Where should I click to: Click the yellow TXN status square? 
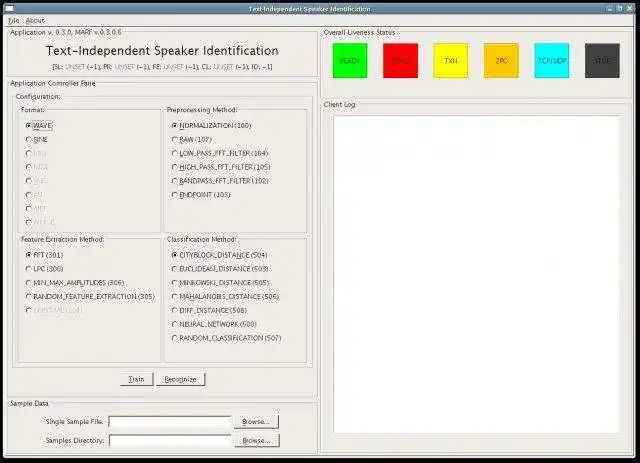pyautogui.click(x=451, y=60)
